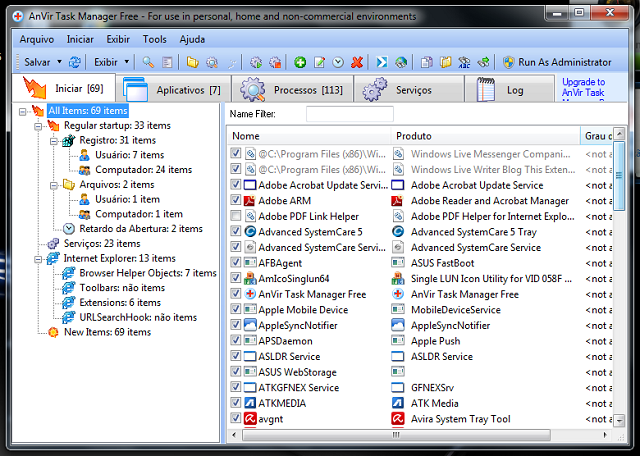Click the green plus add entry icon
This screenshot has height=456, width=640.
pos(300,62)
